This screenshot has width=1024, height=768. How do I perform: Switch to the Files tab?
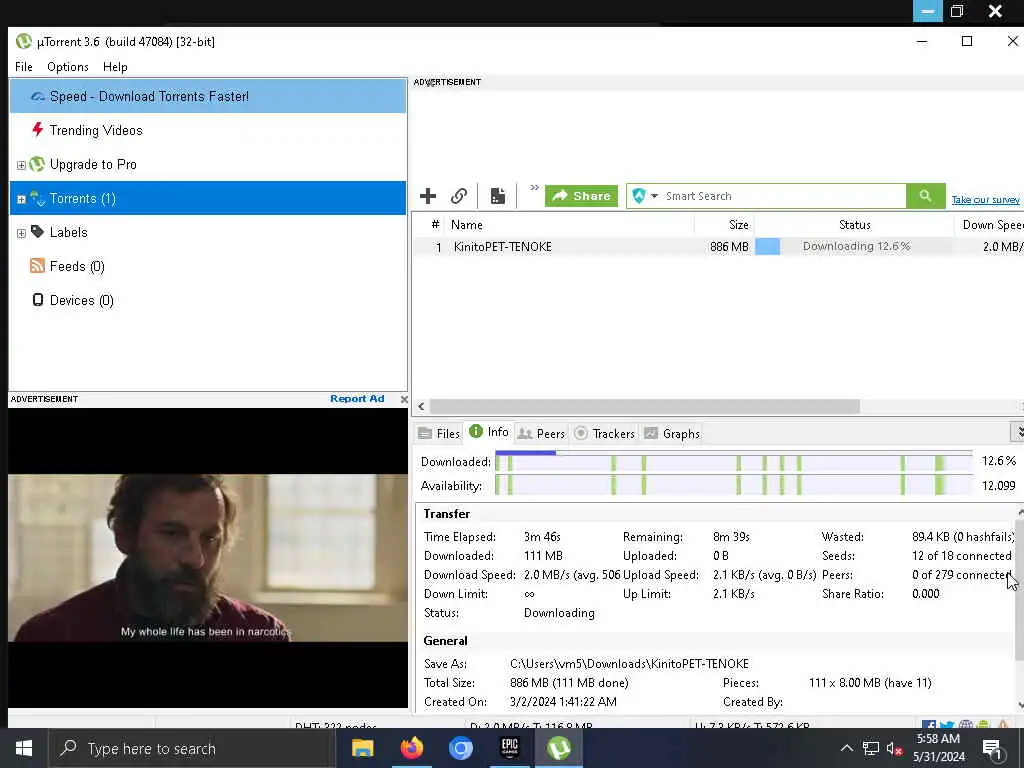pos(440,434)
